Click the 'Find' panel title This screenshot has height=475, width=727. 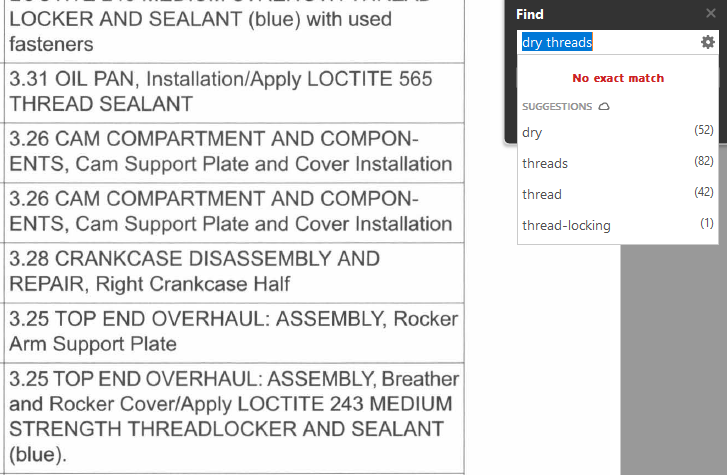click(530, 15)
